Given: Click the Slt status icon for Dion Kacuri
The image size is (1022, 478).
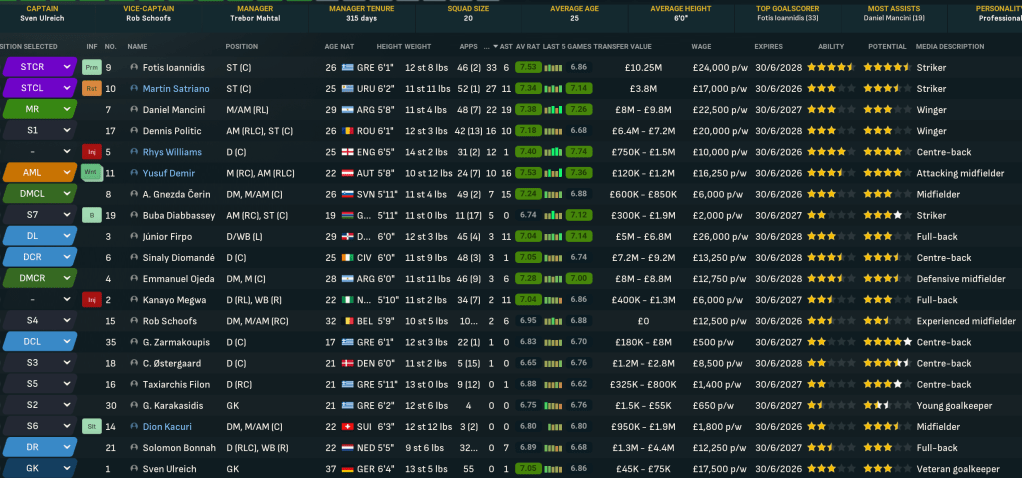Looking at the screenshot, I should 92,426.
